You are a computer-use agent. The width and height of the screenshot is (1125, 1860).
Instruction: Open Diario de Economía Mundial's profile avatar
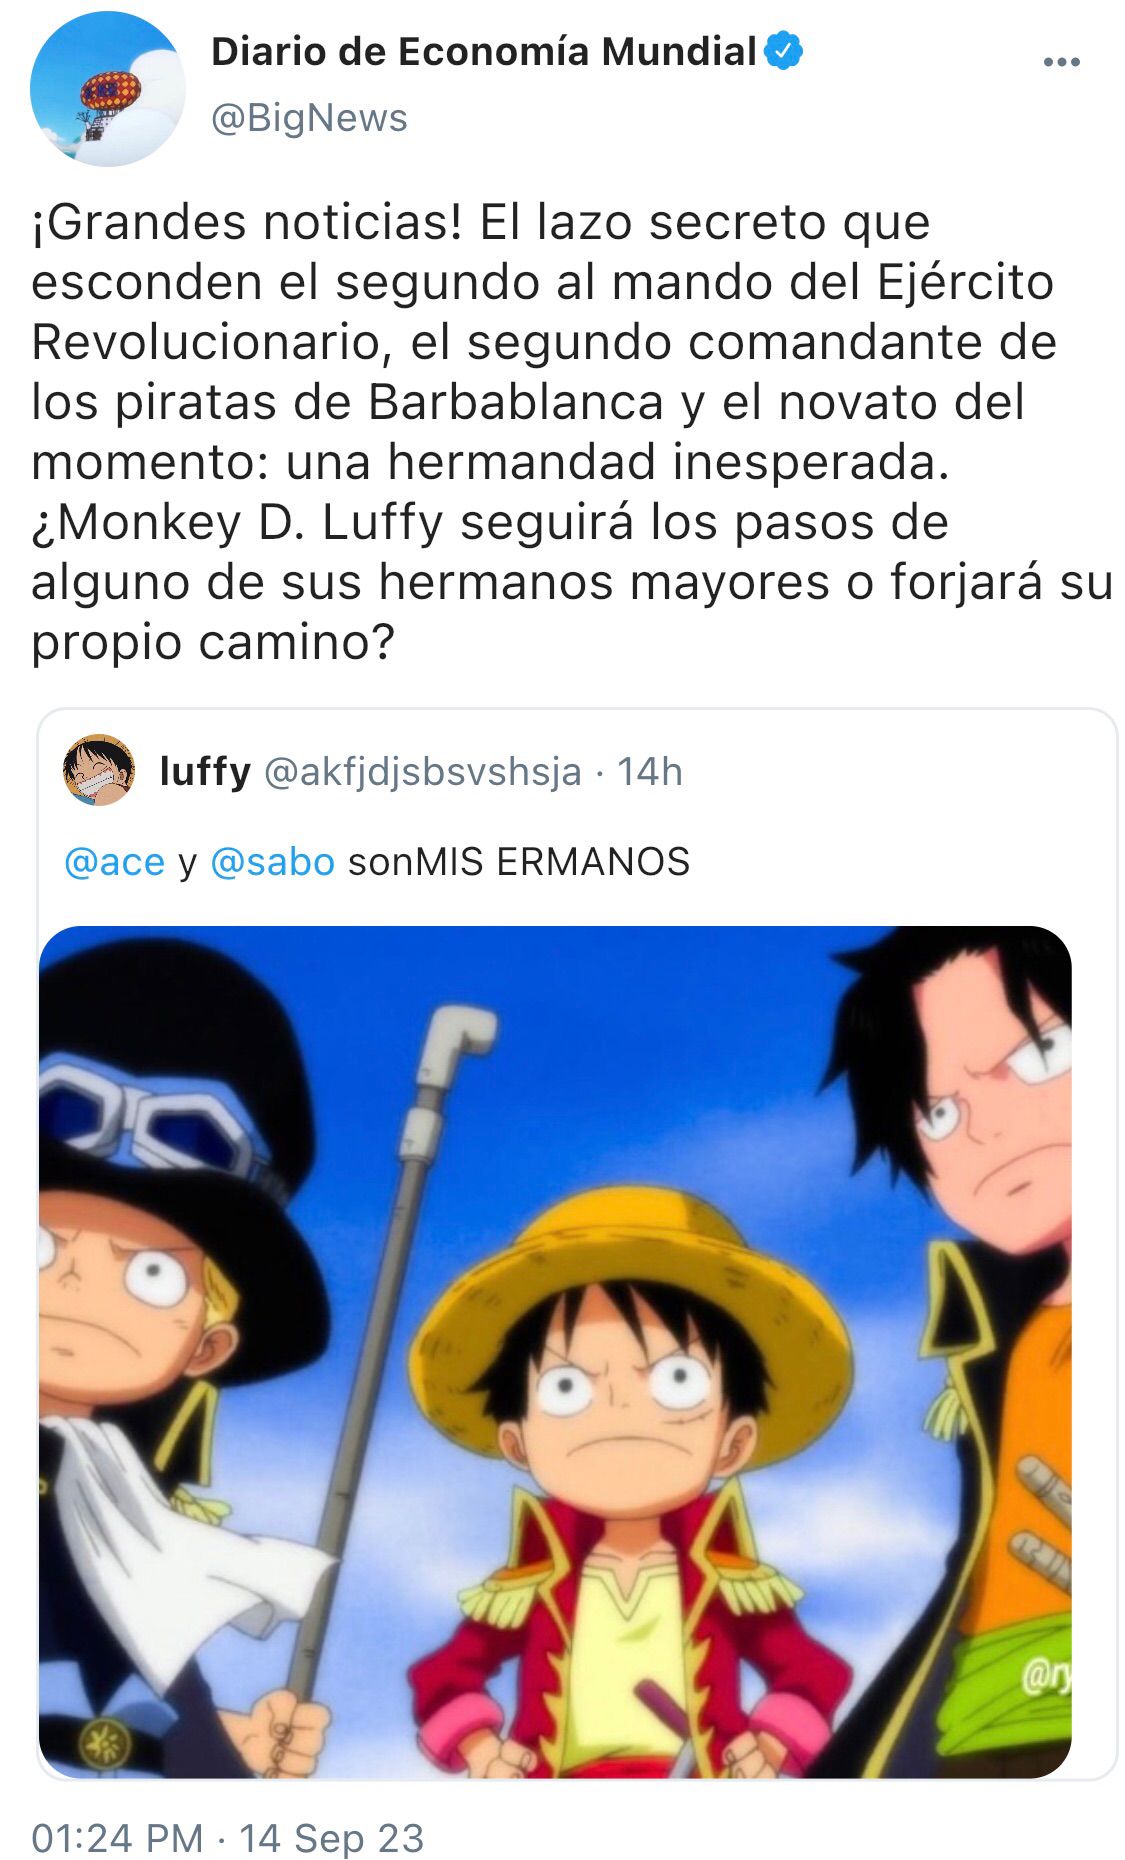(107, 89)
